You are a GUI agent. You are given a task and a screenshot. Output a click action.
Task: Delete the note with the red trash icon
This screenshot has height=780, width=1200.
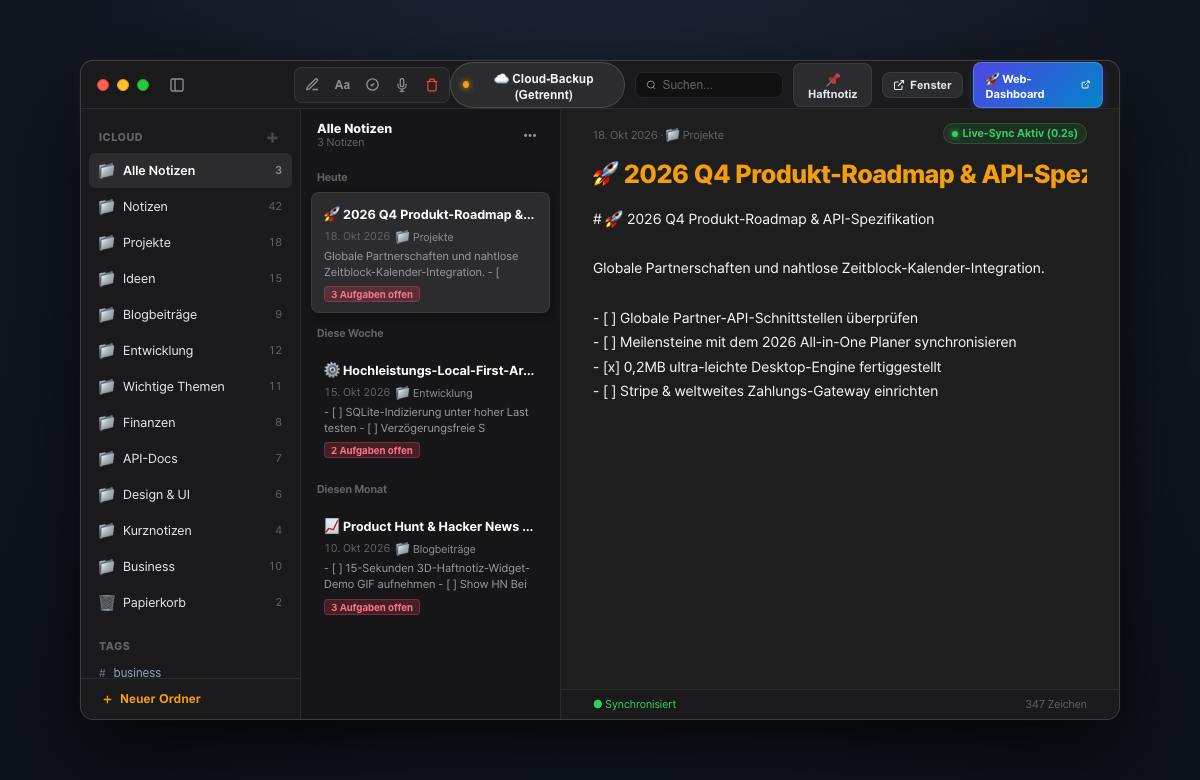(432, 85)
